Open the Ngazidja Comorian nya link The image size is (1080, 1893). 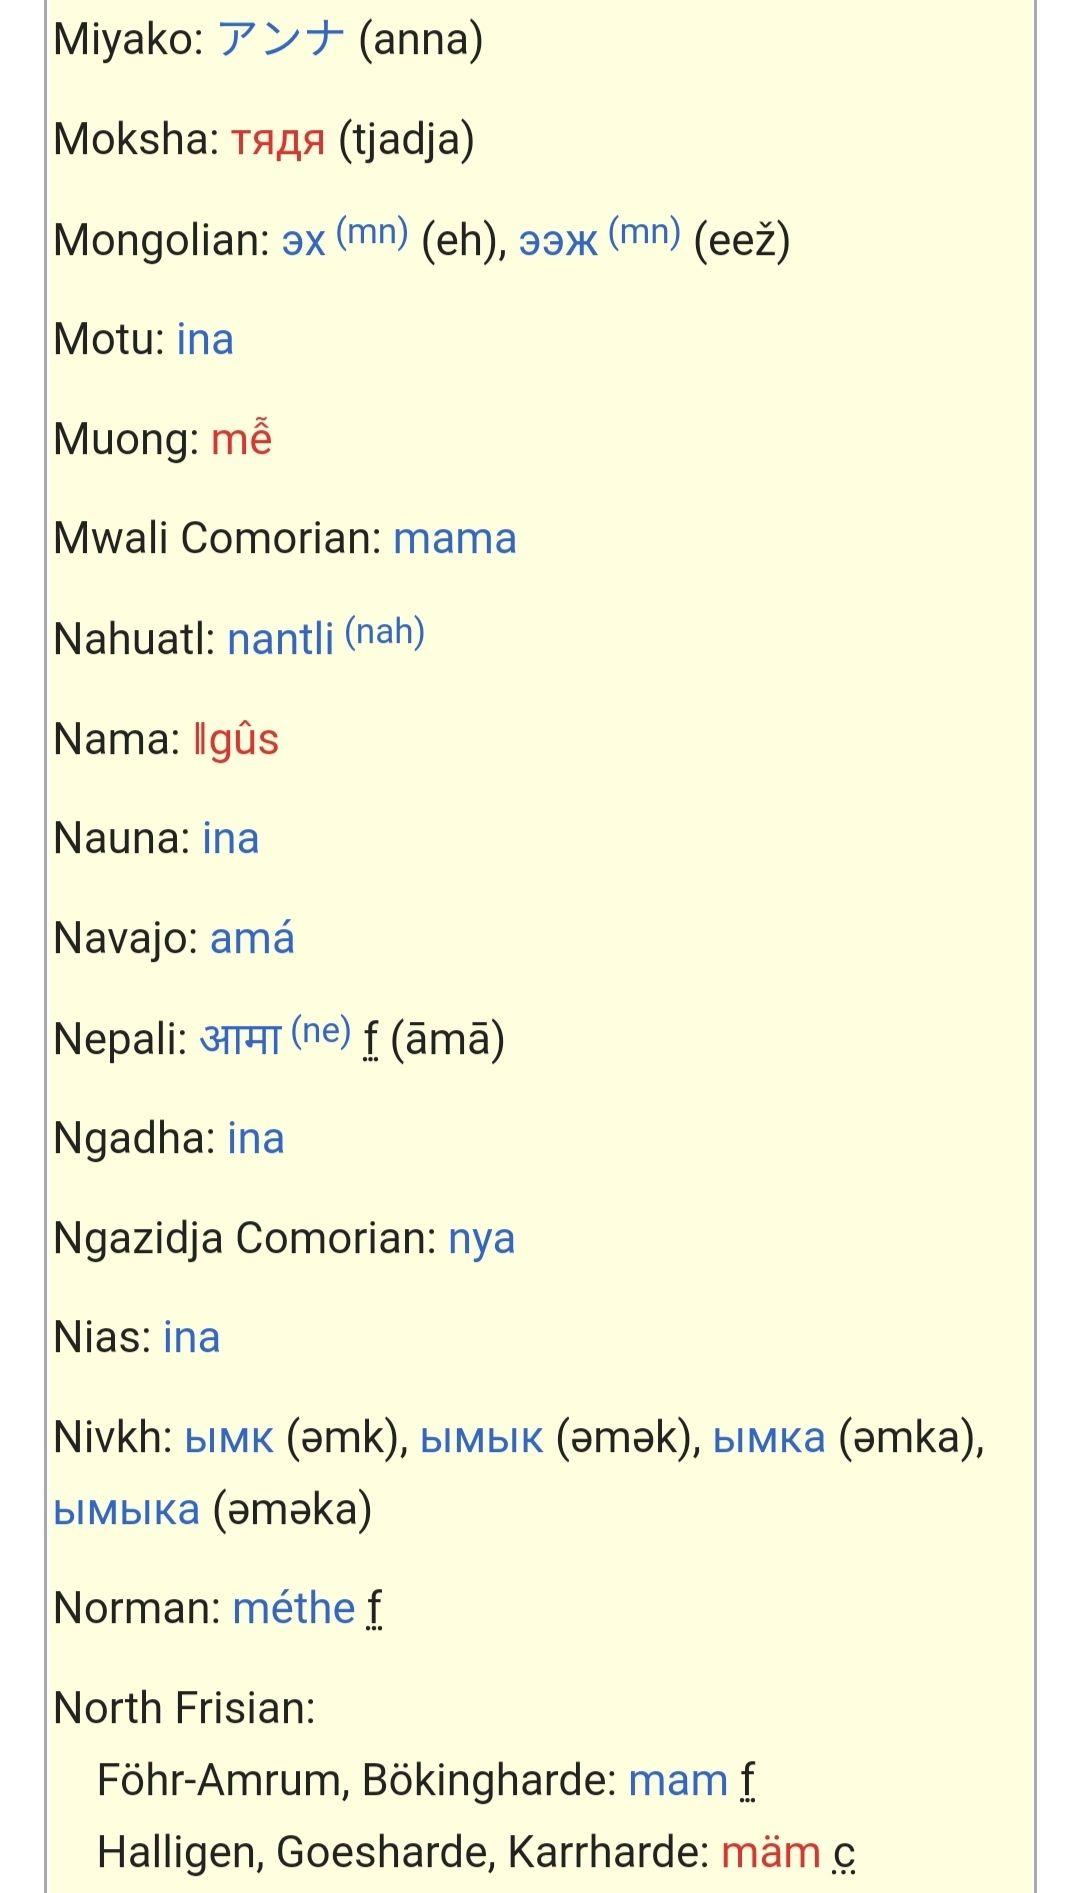(x=482, y=1240)
